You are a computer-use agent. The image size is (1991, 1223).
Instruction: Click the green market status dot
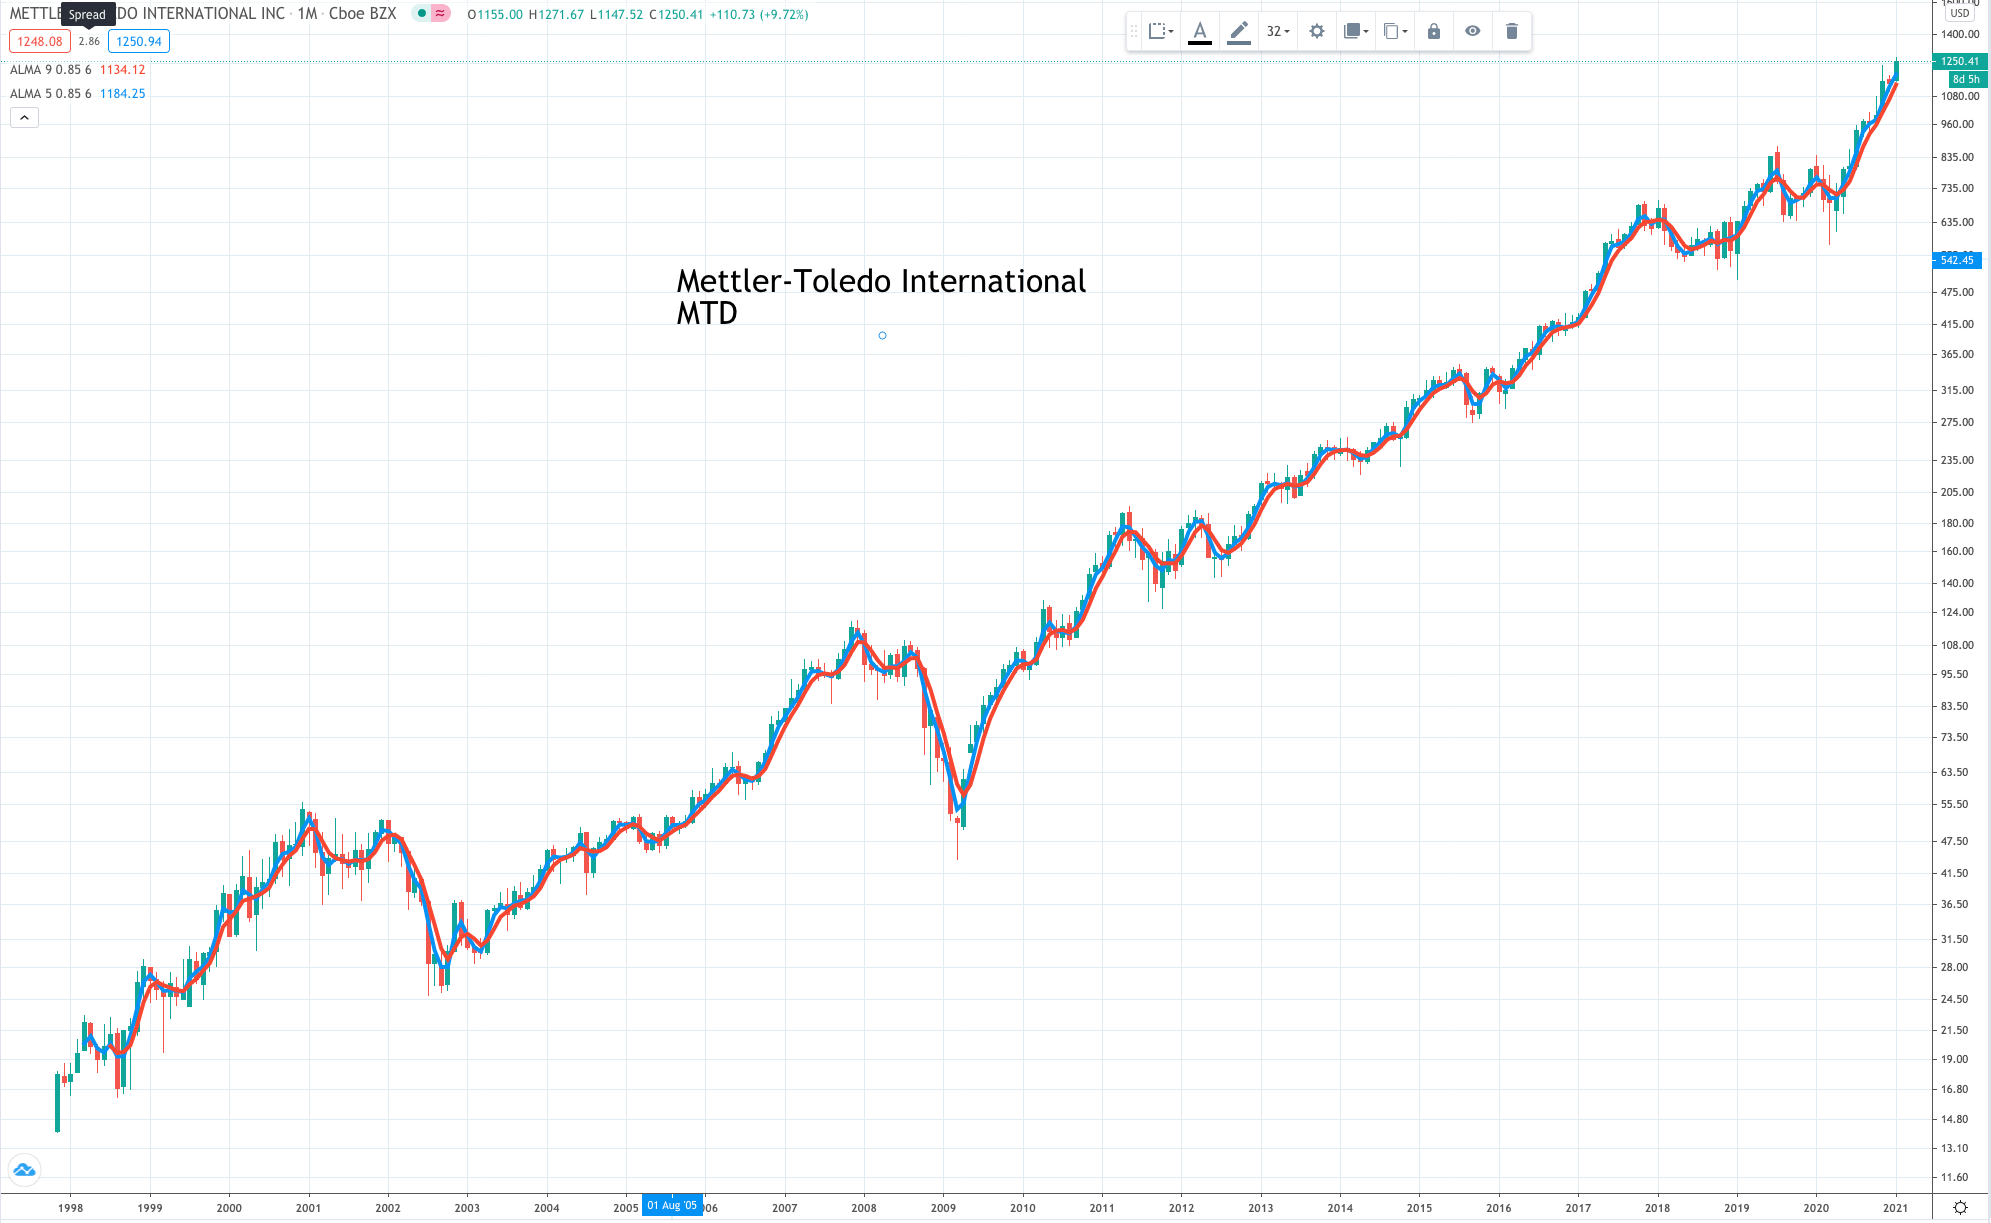[423, 14]
